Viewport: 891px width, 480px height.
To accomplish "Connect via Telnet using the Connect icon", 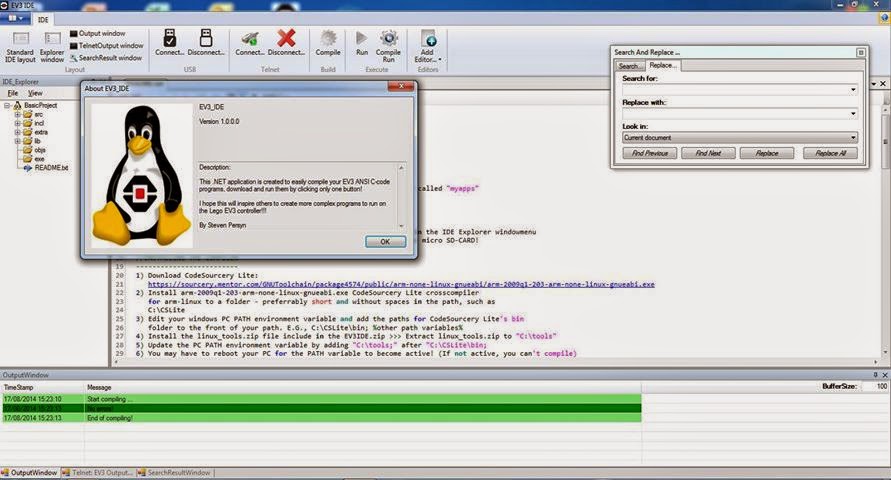I will click(x=249, y=43).
